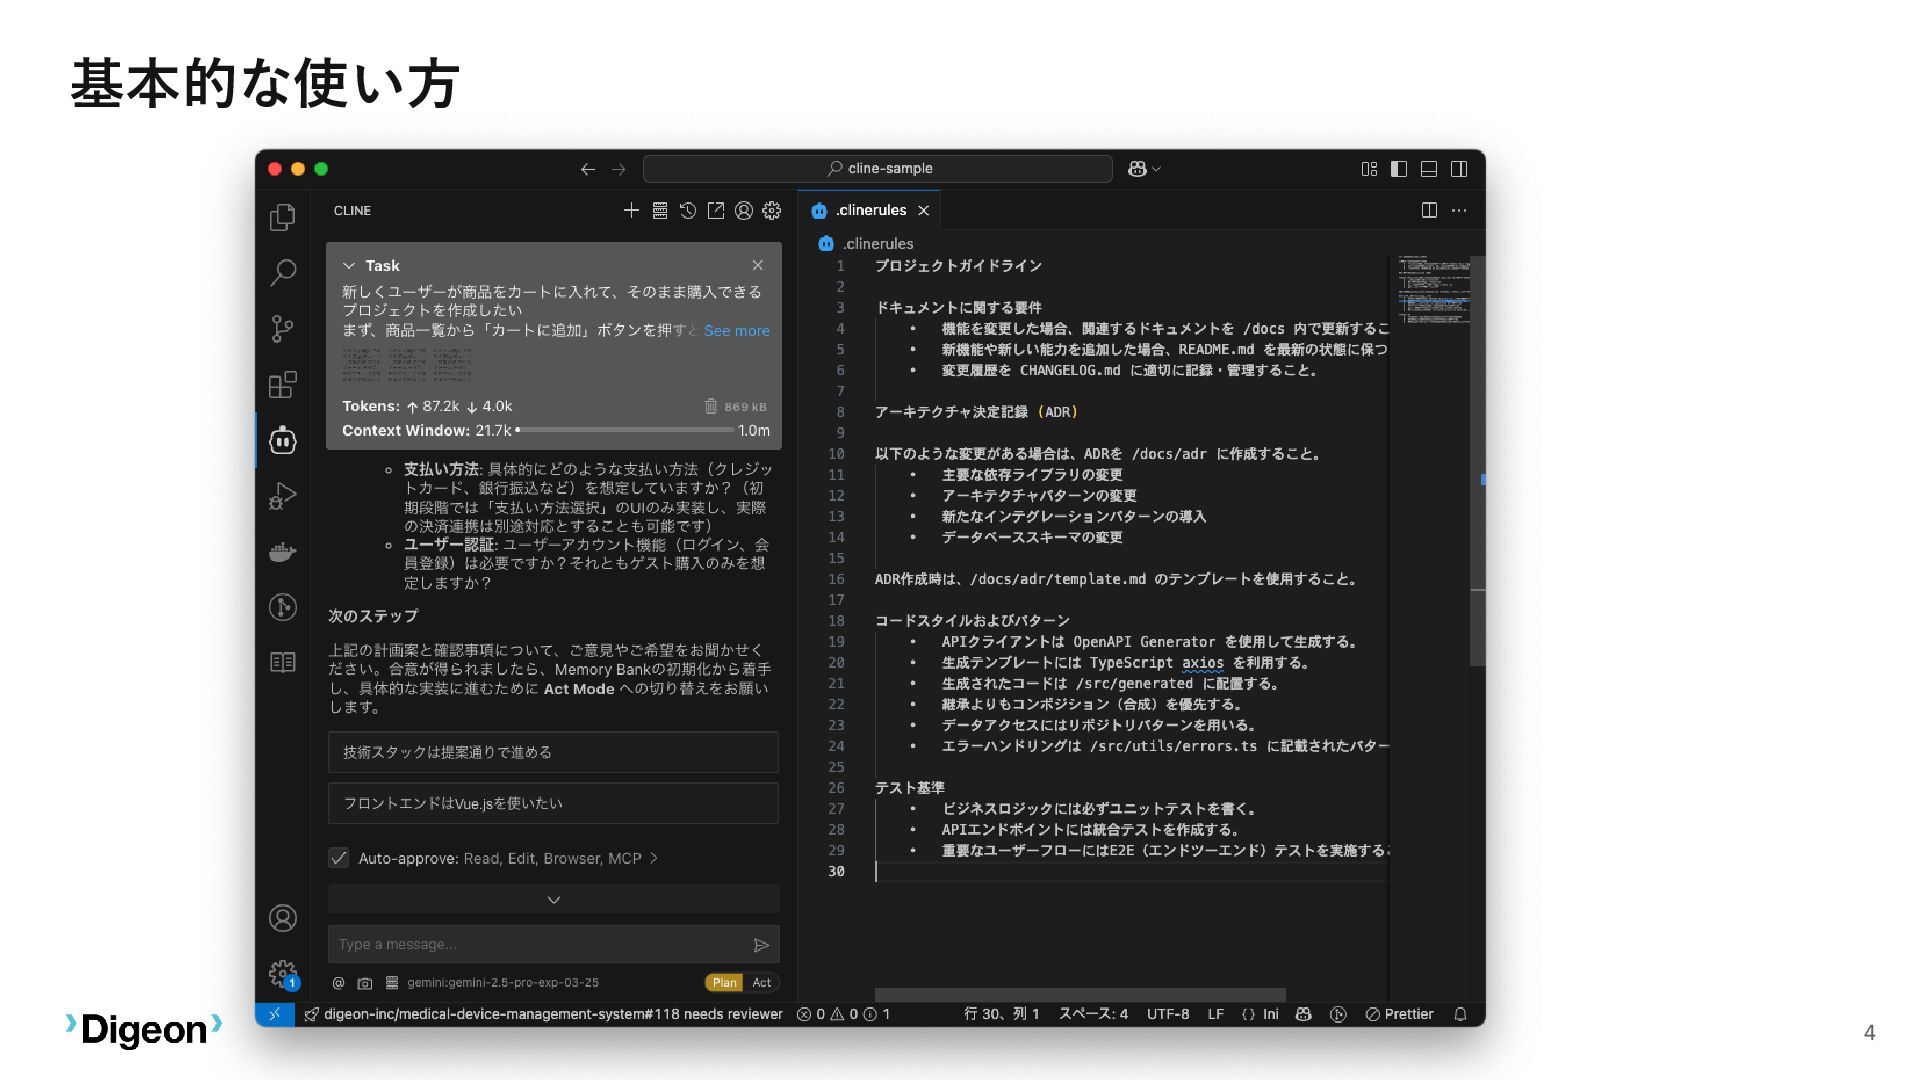Toggle the primary side bar

coord(1399,169)
